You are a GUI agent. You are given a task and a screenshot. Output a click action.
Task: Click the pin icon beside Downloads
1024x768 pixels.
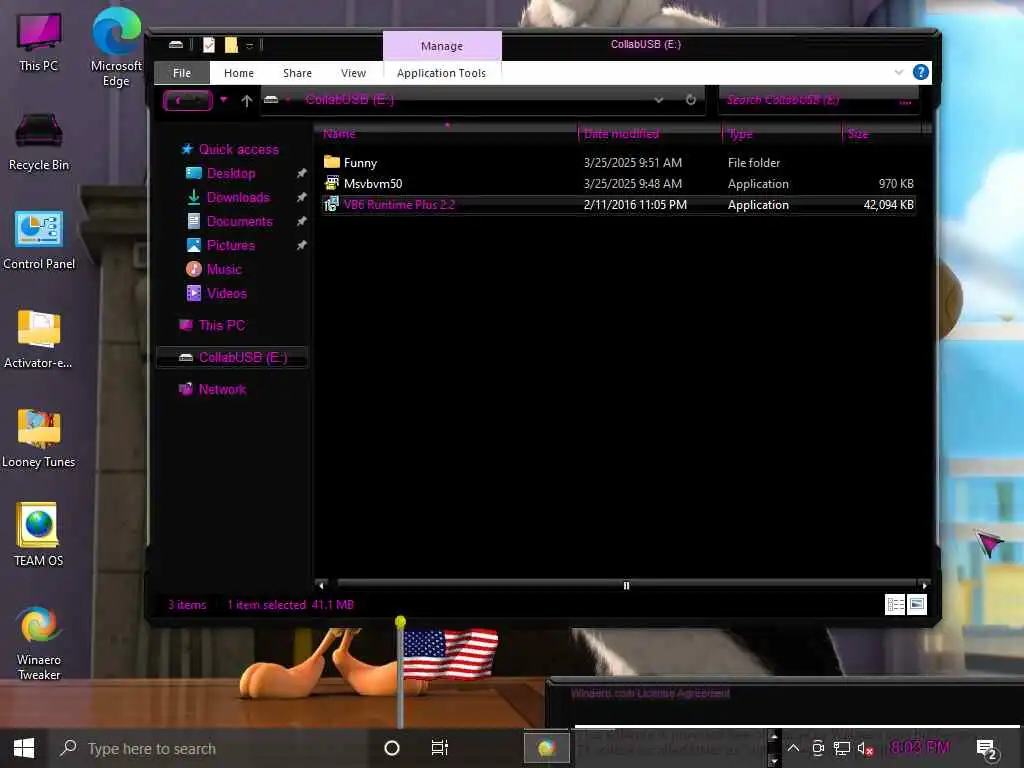click(301, 197)
